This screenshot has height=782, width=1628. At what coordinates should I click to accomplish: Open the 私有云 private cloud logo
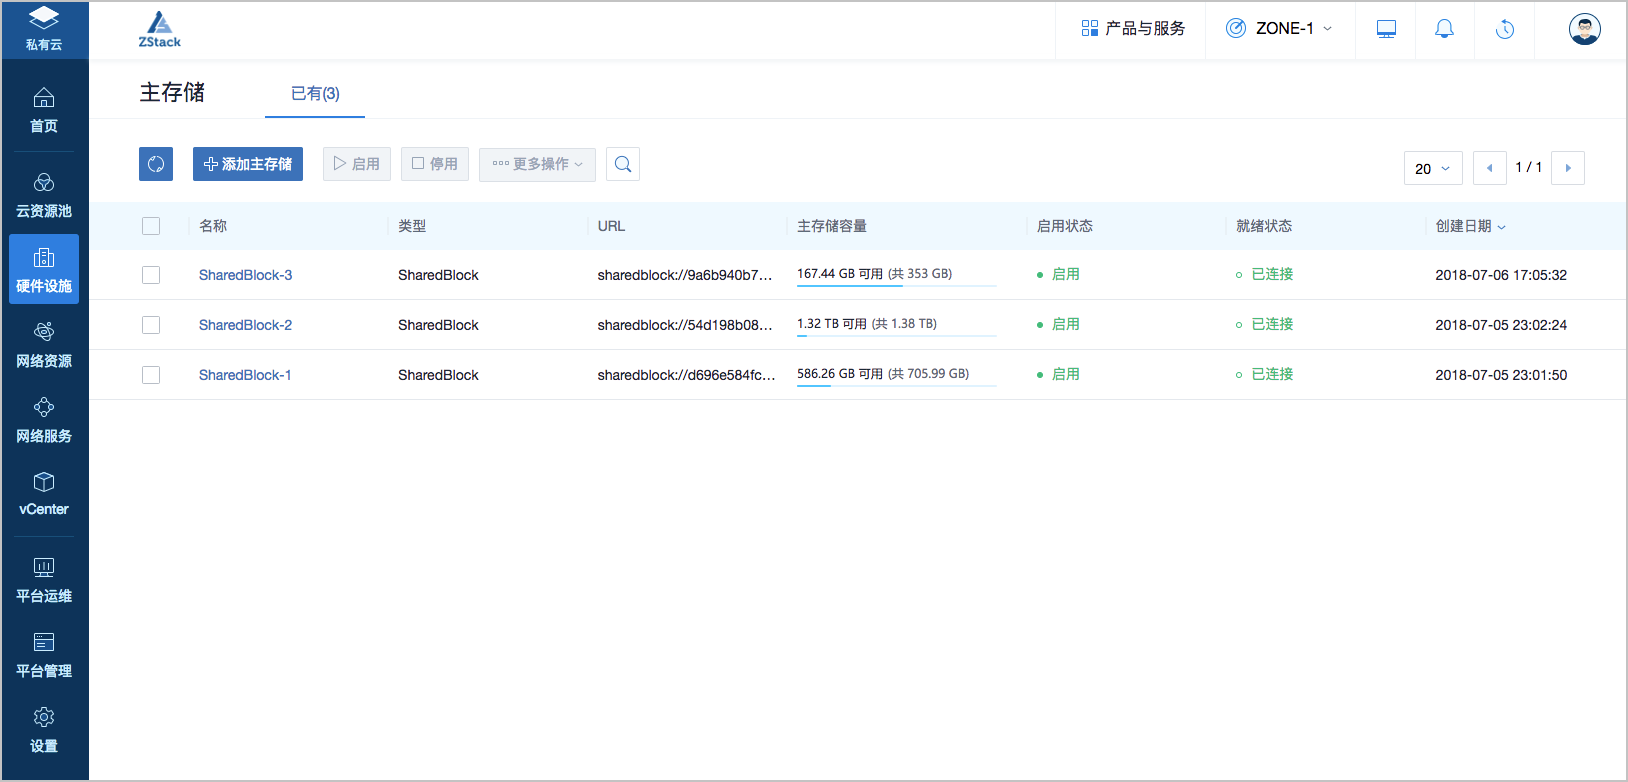point(44,29)
